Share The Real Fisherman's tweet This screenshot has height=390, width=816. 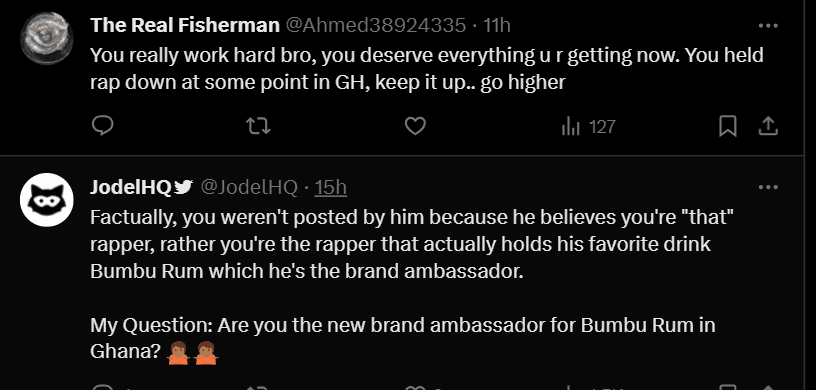pos(768,126)
